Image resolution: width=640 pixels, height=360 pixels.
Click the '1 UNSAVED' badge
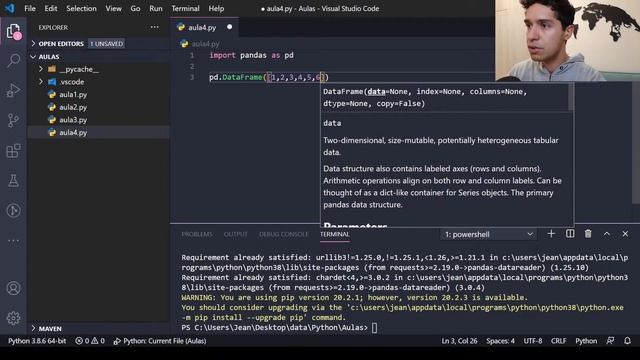pyautogui.click(x=106, y=43)
